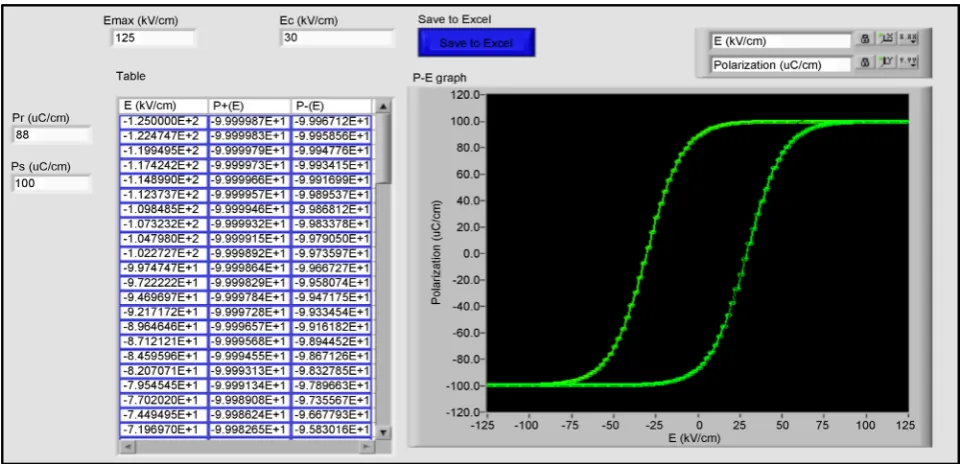965x464 pixels.
Task: Edit the Ps (uC/cm) field
Action: 52,183
